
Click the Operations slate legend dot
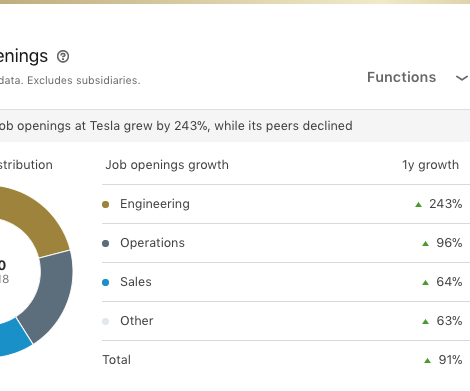coord(105,243)
